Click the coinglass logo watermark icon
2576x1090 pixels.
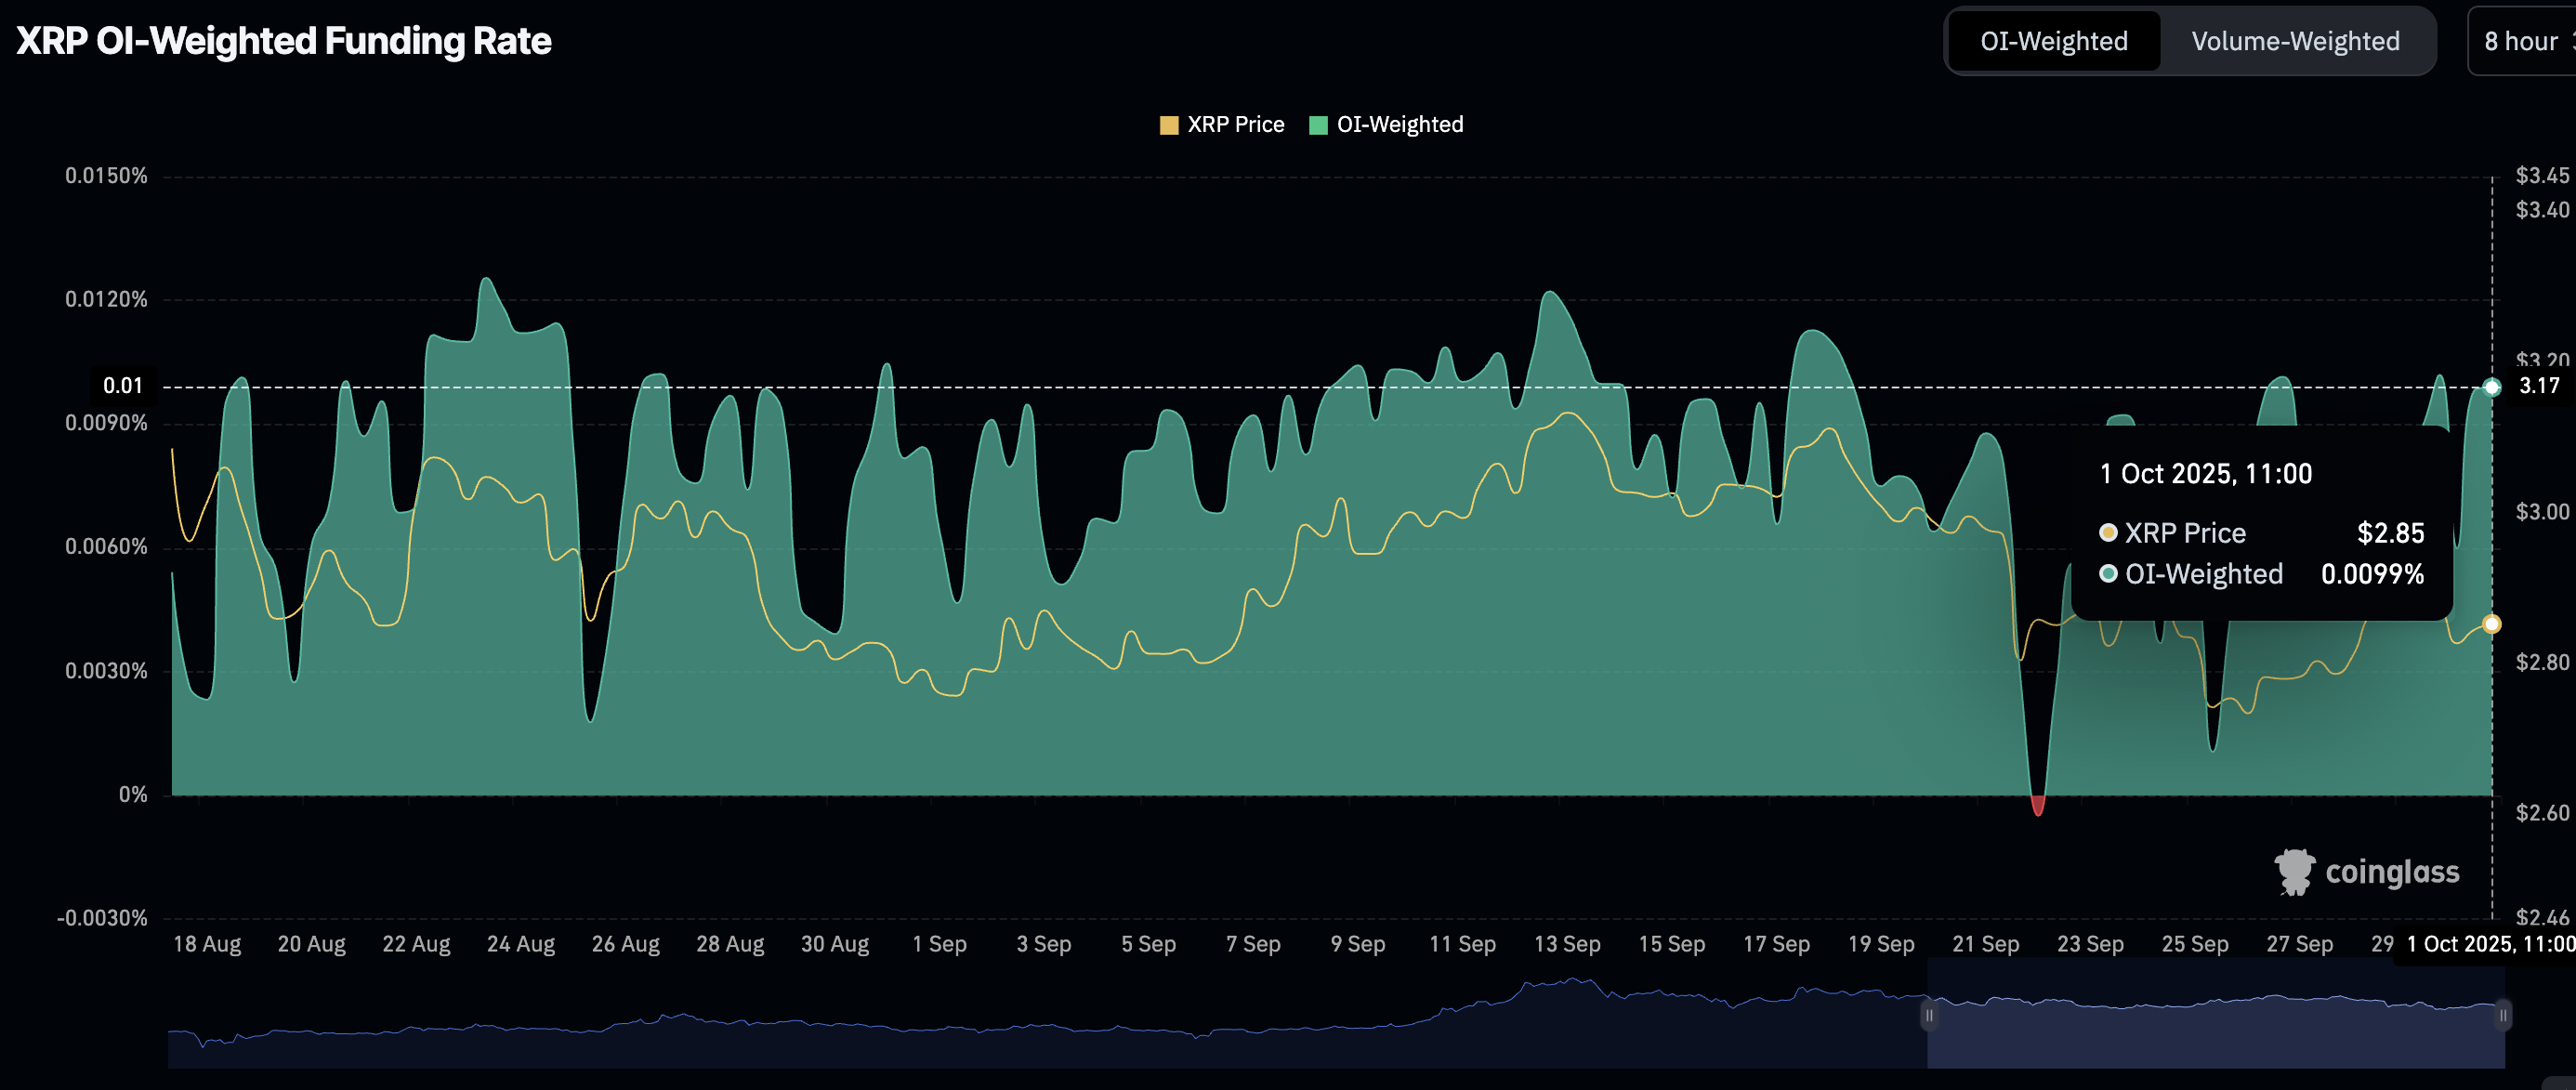click(x=2294, y=871)
